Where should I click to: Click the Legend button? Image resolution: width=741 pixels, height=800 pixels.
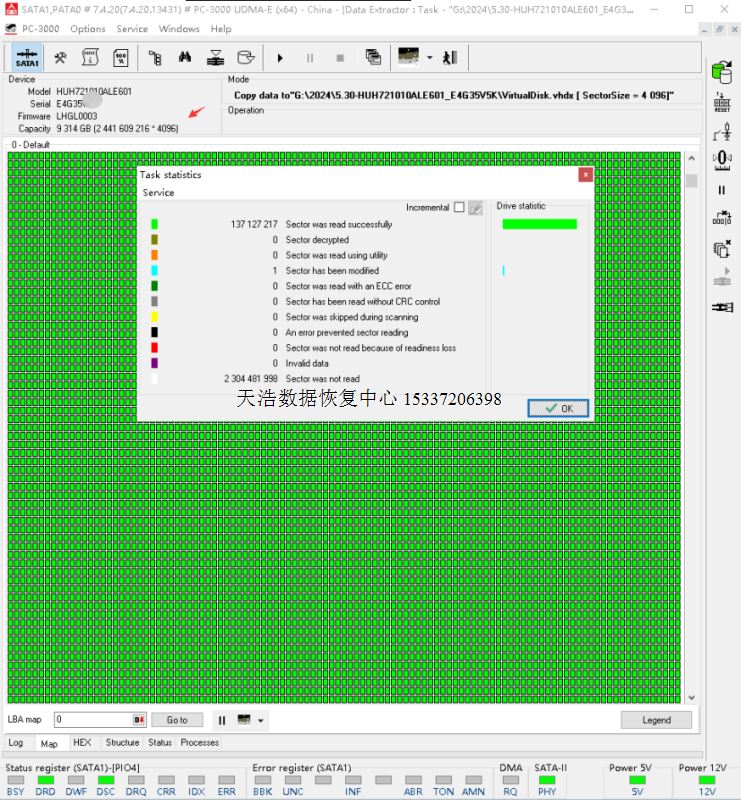[656, 720]
